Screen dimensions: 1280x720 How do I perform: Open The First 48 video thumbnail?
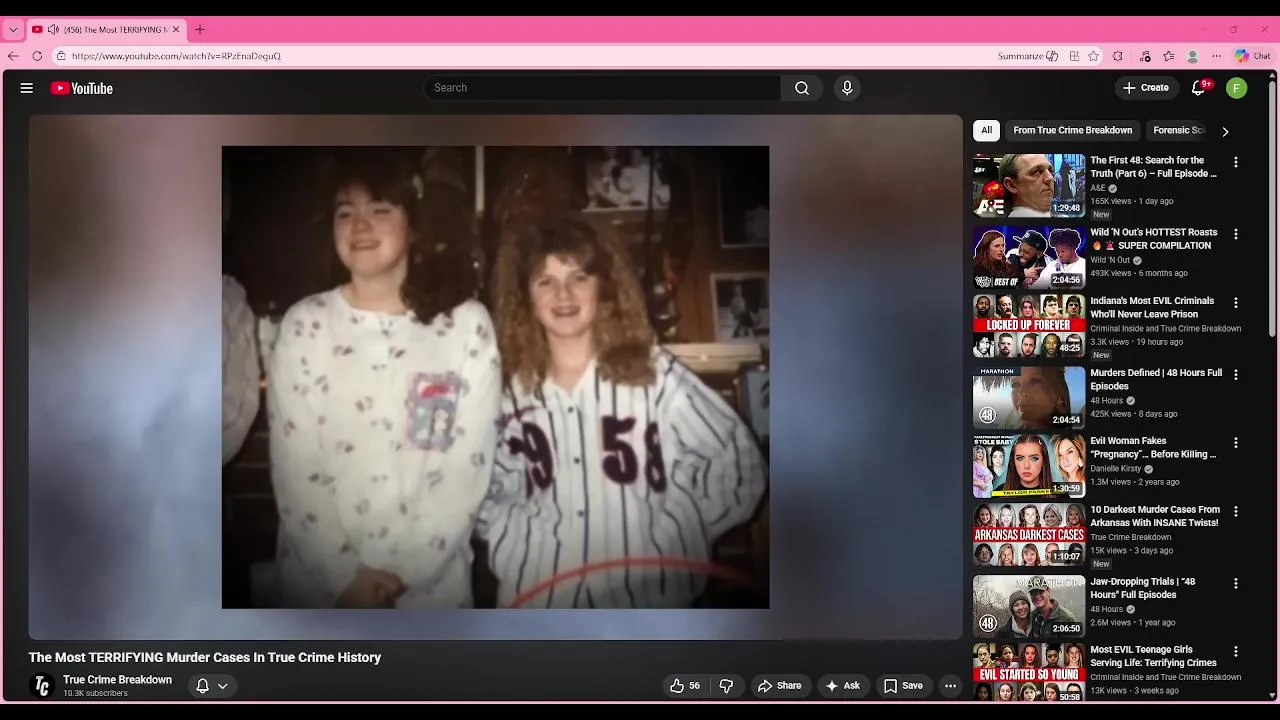[1029, 185]
